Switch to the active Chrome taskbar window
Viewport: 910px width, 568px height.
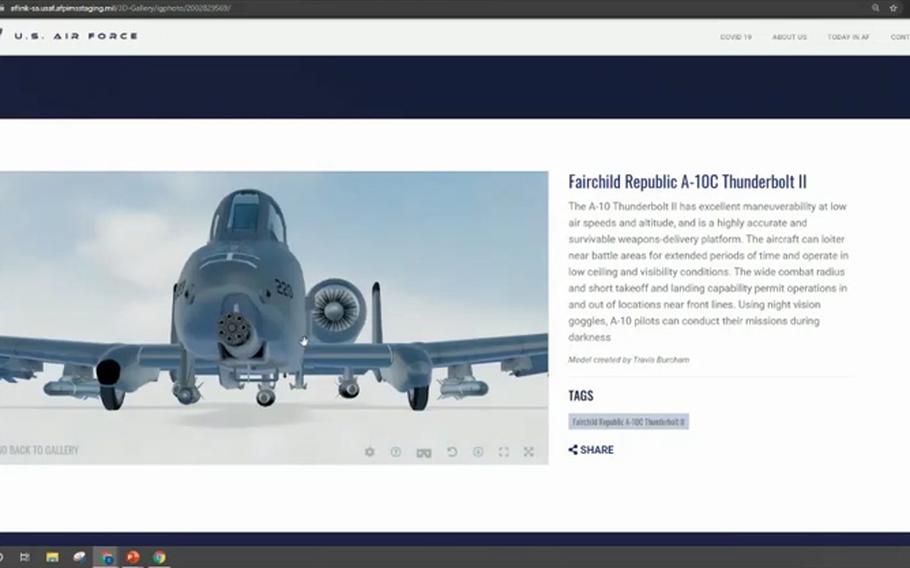point(106,557)
